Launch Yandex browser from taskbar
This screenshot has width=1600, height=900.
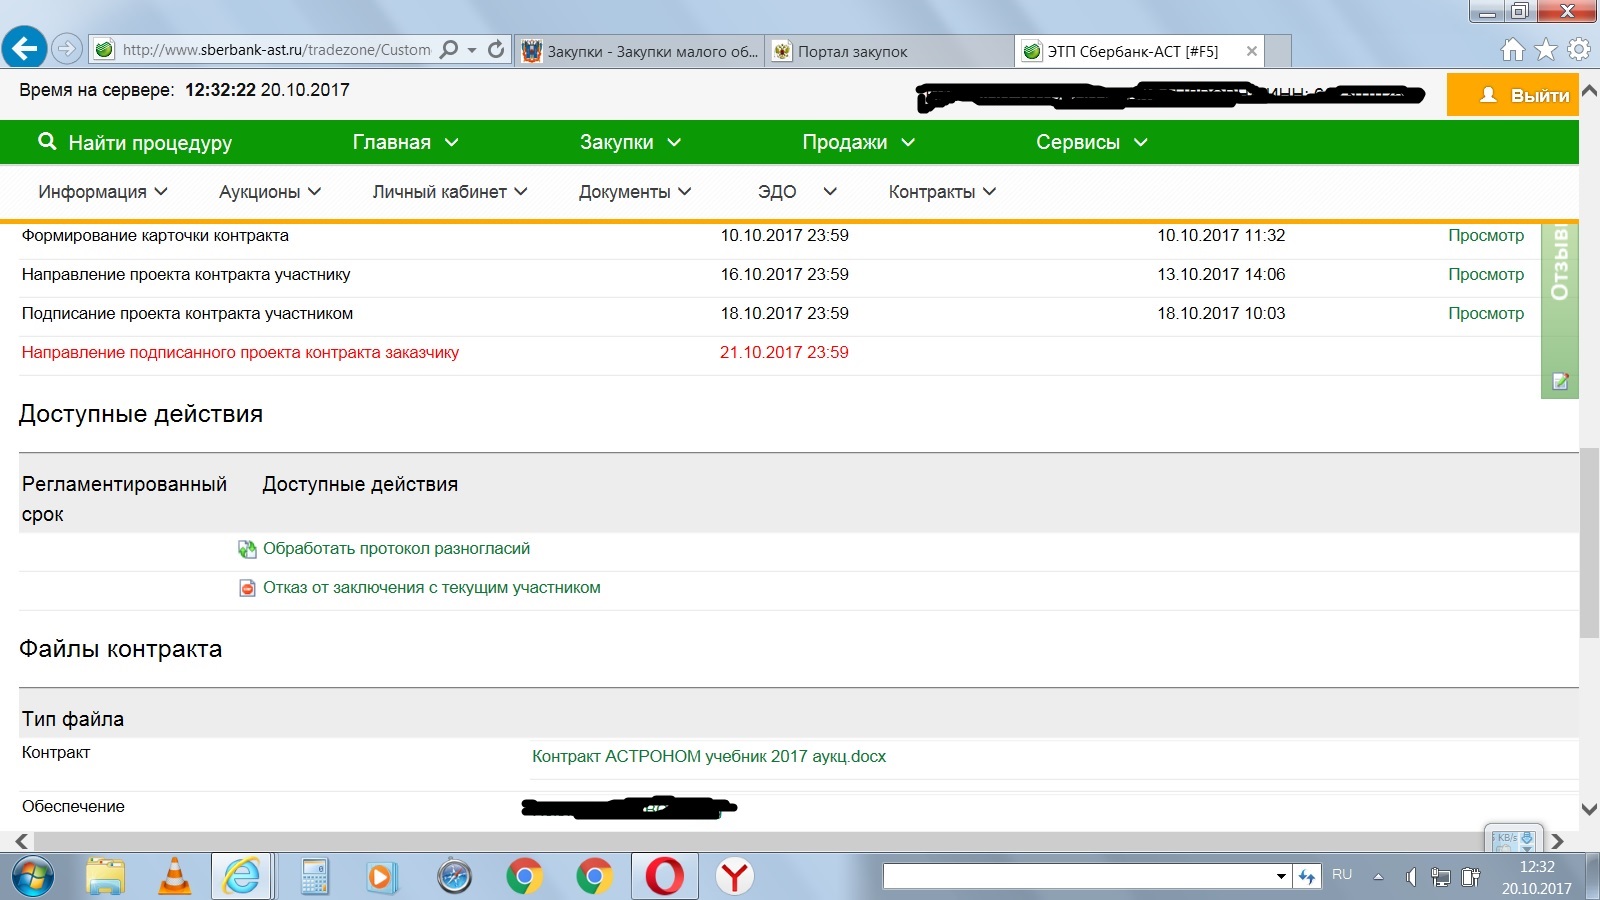[735, 877]
